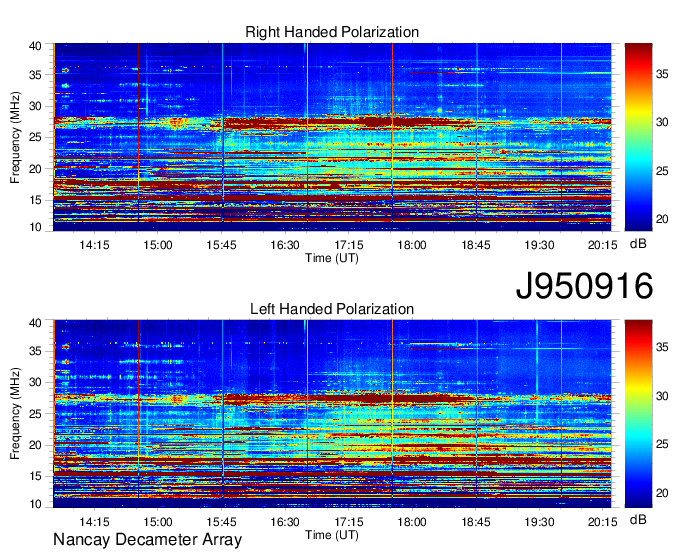Click the 35 dB mark on right-handed colorbar
The height and width of the screenshot is (552, 680).
662,74
